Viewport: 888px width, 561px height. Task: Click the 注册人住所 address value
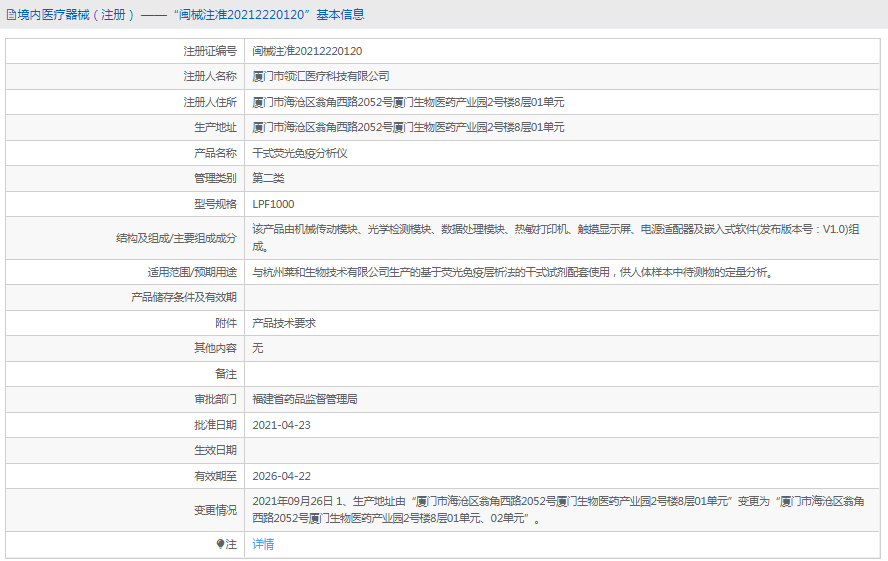pyautogui.click(x=408, y=102)
